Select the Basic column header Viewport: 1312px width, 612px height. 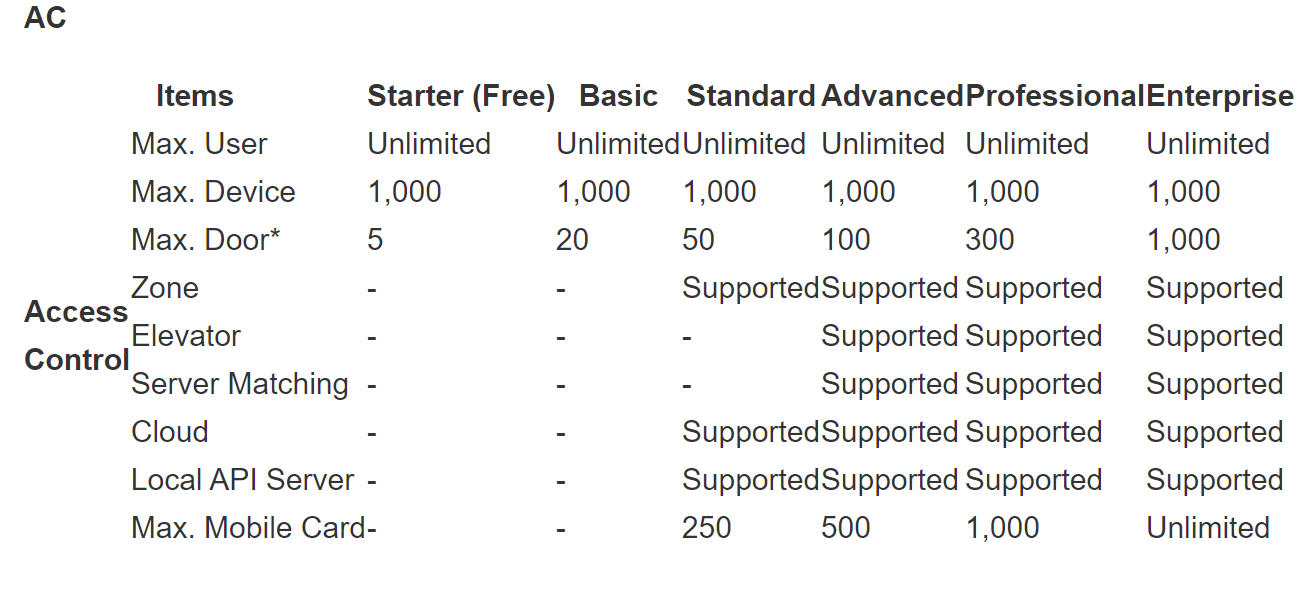[x=618, y=96]
